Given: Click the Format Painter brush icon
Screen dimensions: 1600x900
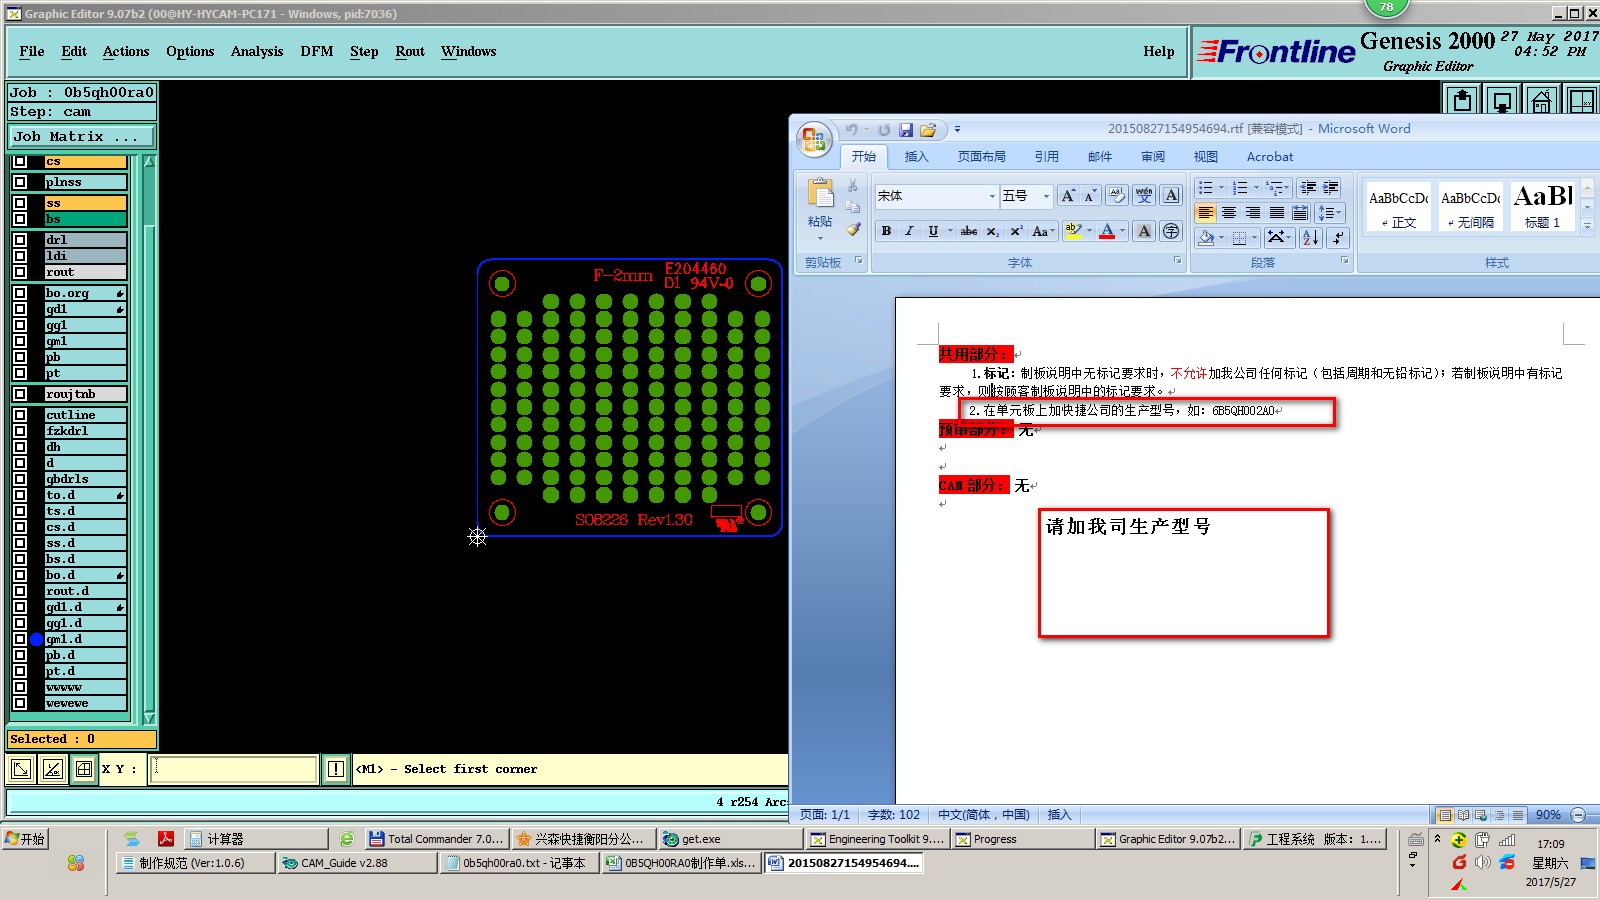Looking at the screenshot, I should coord(853,229).
